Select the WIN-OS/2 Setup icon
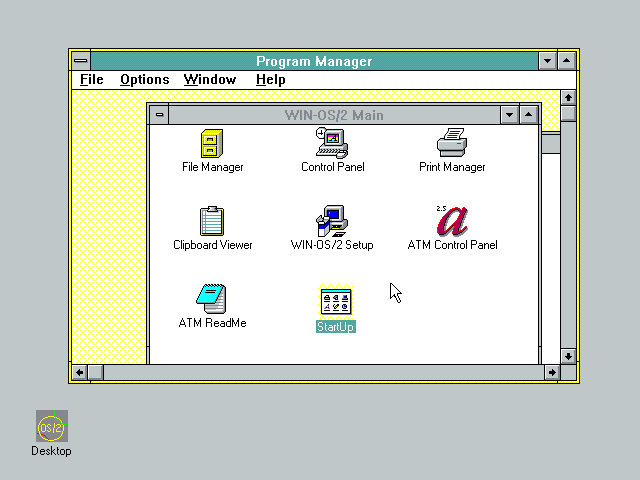This screenshot has width=640, height=480. pos(332,221)
